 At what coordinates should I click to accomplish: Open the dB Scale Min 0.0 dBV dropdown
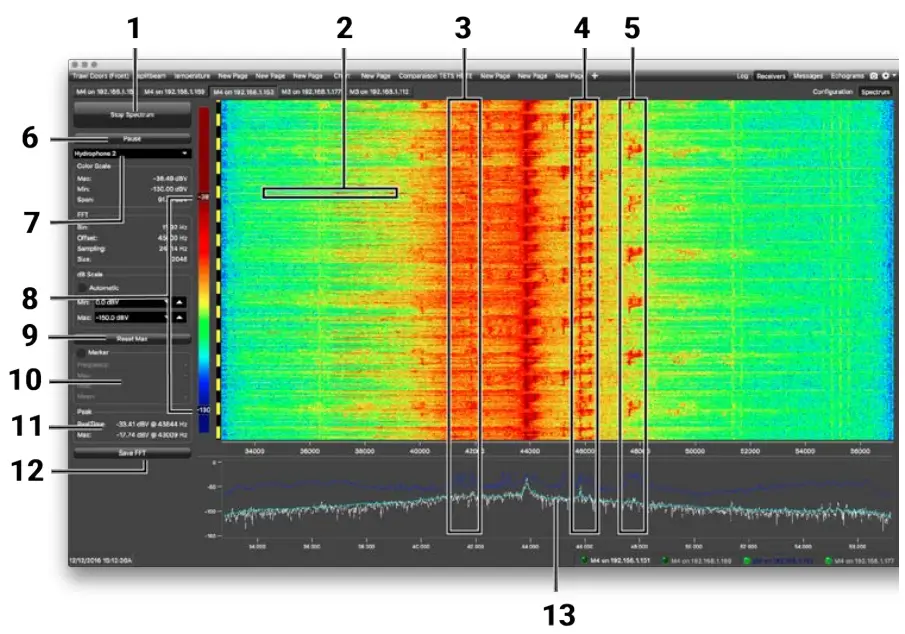132,302
